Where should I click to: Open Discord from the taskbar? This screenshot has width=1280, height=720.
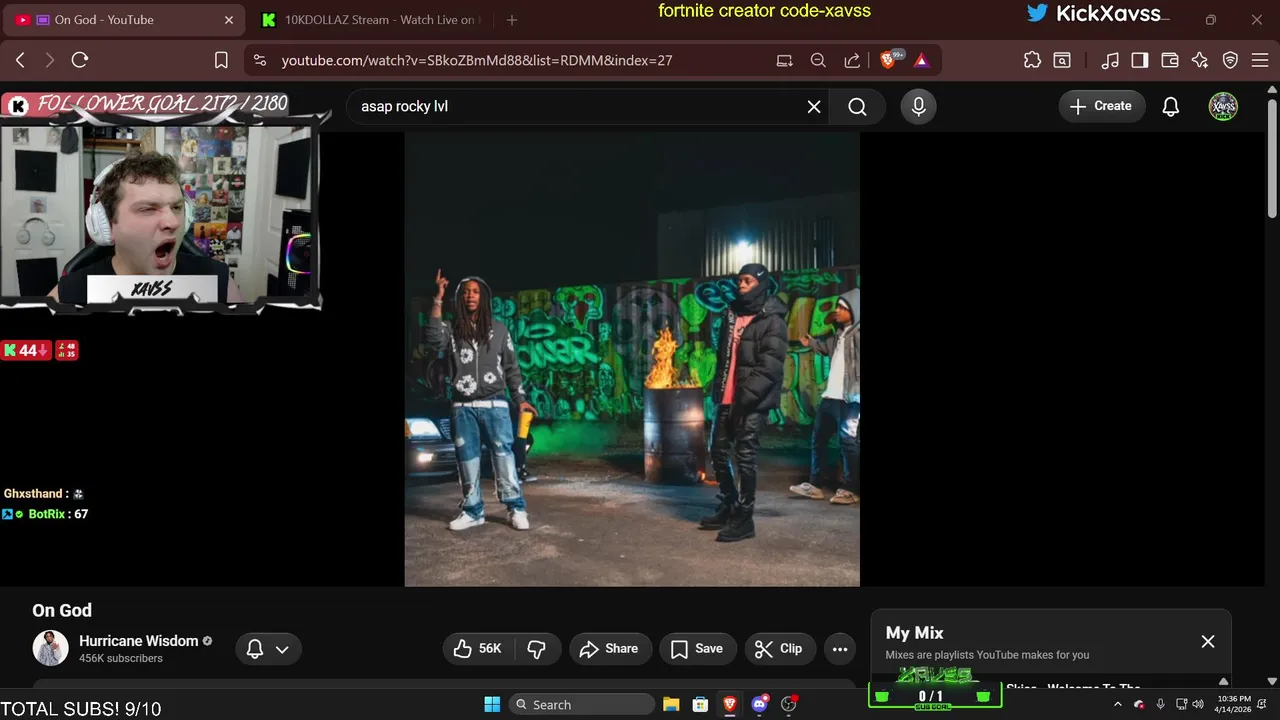759,704
